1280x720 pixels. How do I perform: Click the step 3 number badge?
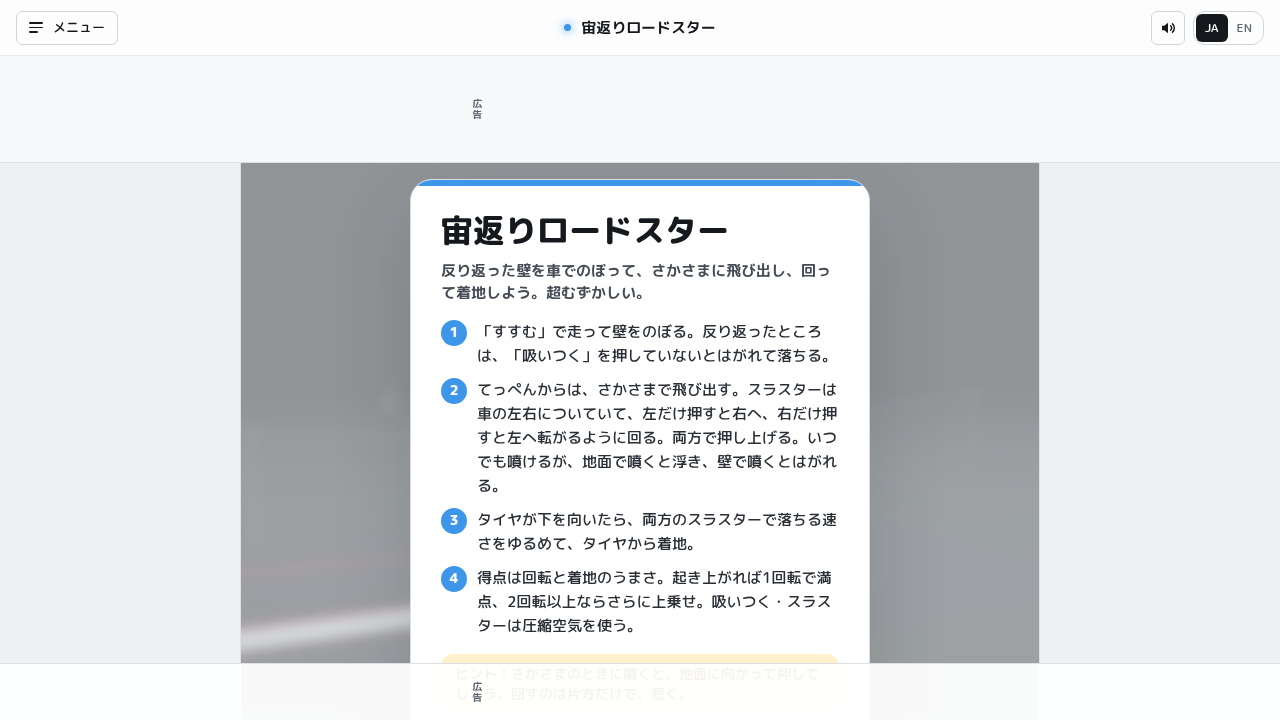point(454,521)
